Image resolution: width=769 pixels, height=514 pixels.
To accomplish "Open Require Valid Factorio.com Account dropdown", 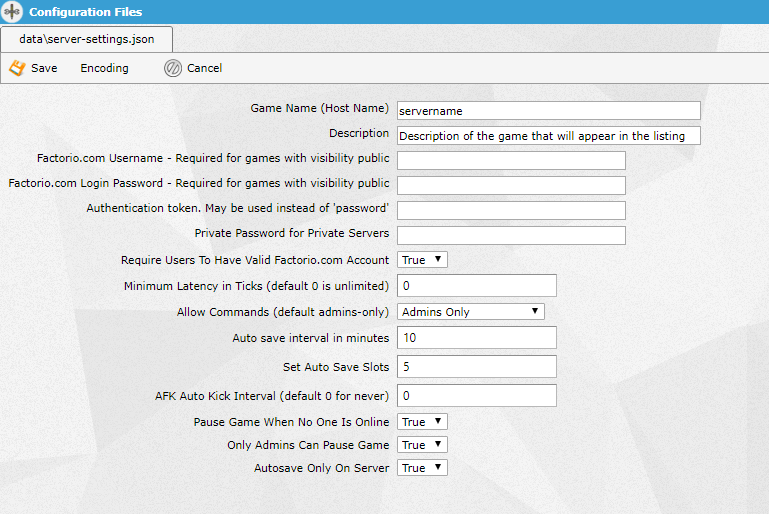I will [x=422, y=260].
